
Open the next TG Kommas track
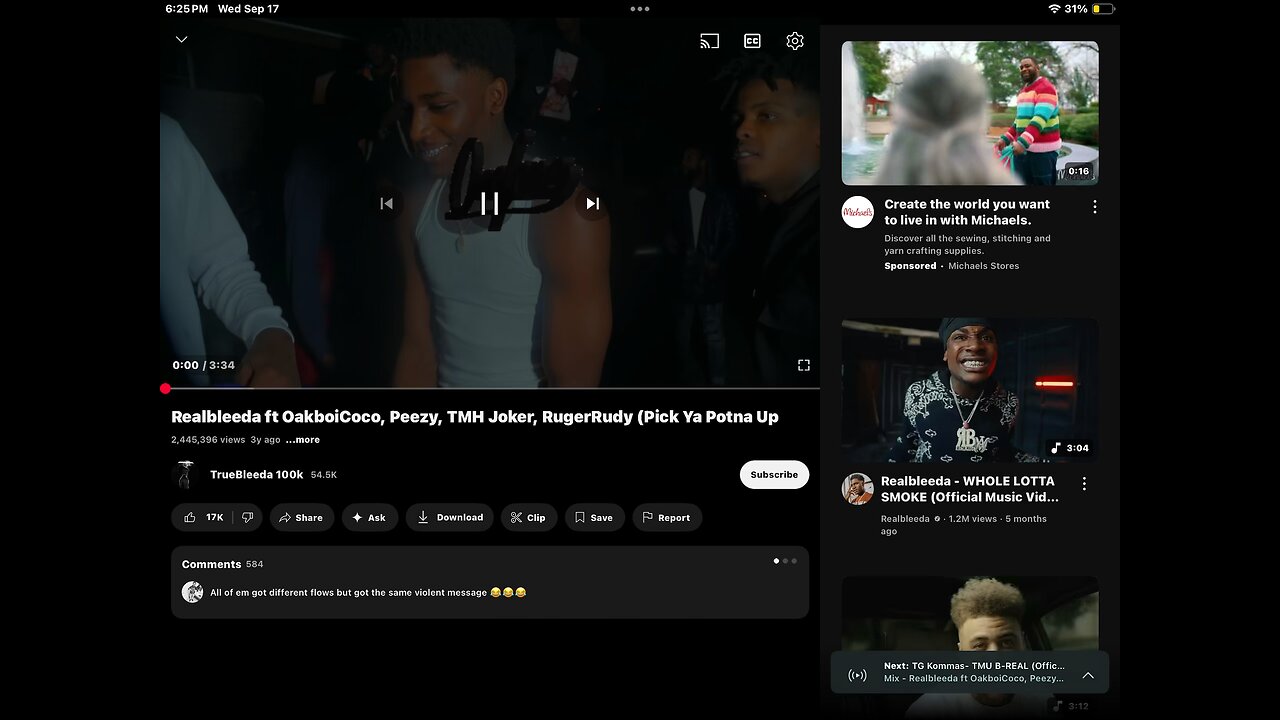coord(974,666)
